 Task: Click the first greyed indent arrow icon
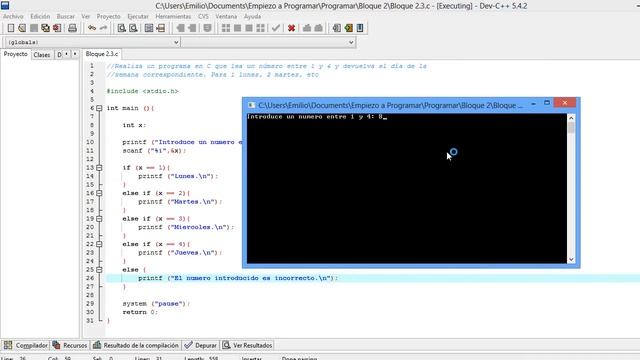pos(180,28)
